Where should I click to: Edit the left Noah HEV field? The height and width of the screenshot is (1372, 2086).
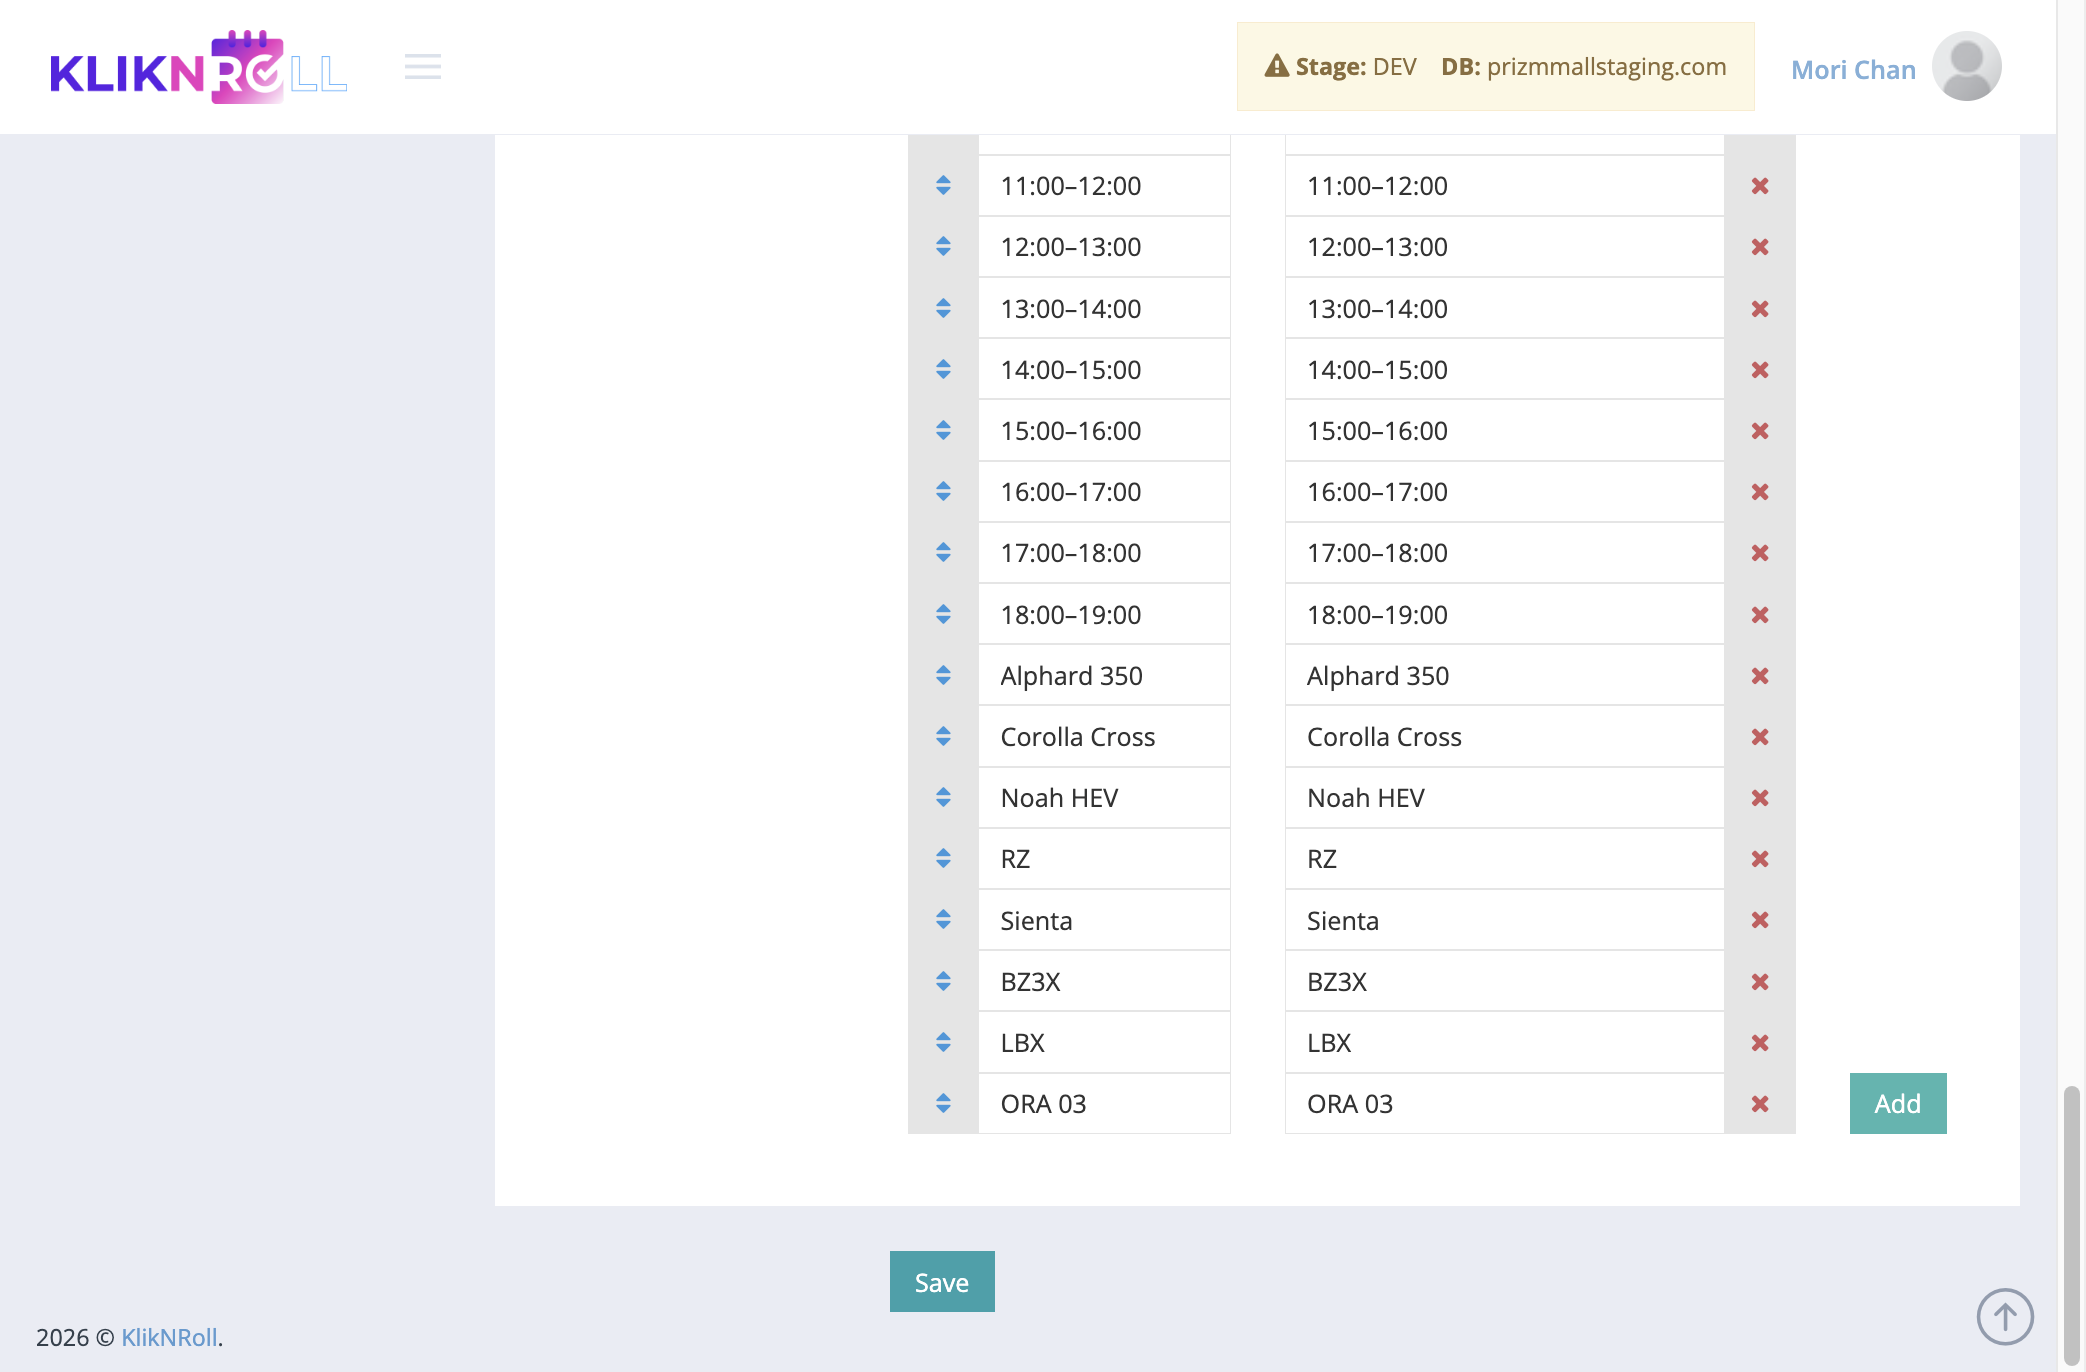point(1104,798)
